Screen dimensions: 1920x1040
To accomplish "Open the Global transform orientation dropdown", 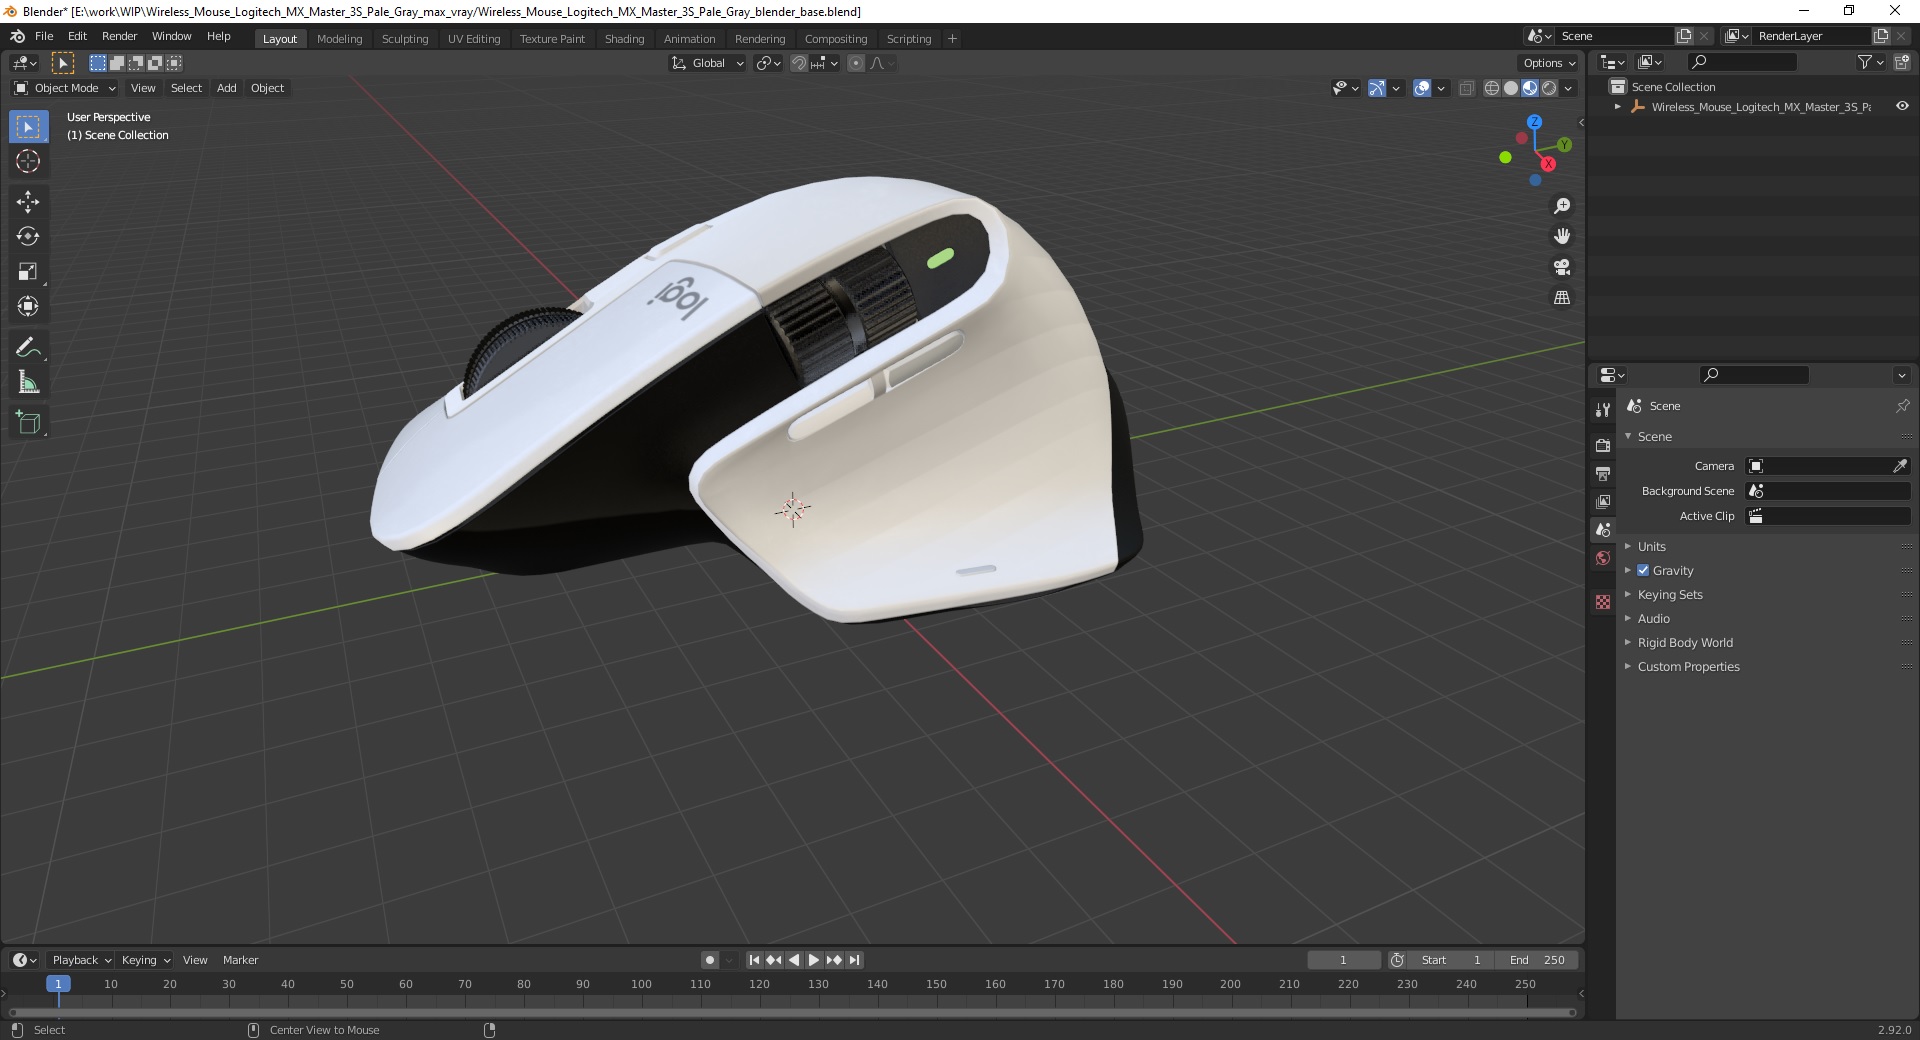I will click(x=707, y=63).
